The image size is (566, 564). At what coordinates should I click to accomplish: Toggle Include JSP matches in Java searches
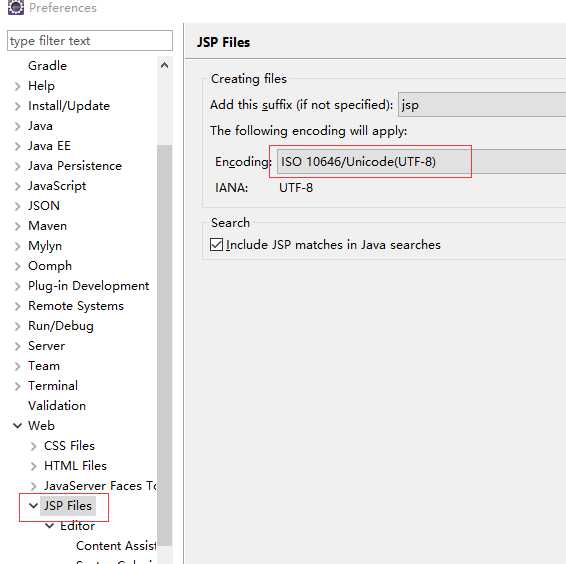pos(217,245)
